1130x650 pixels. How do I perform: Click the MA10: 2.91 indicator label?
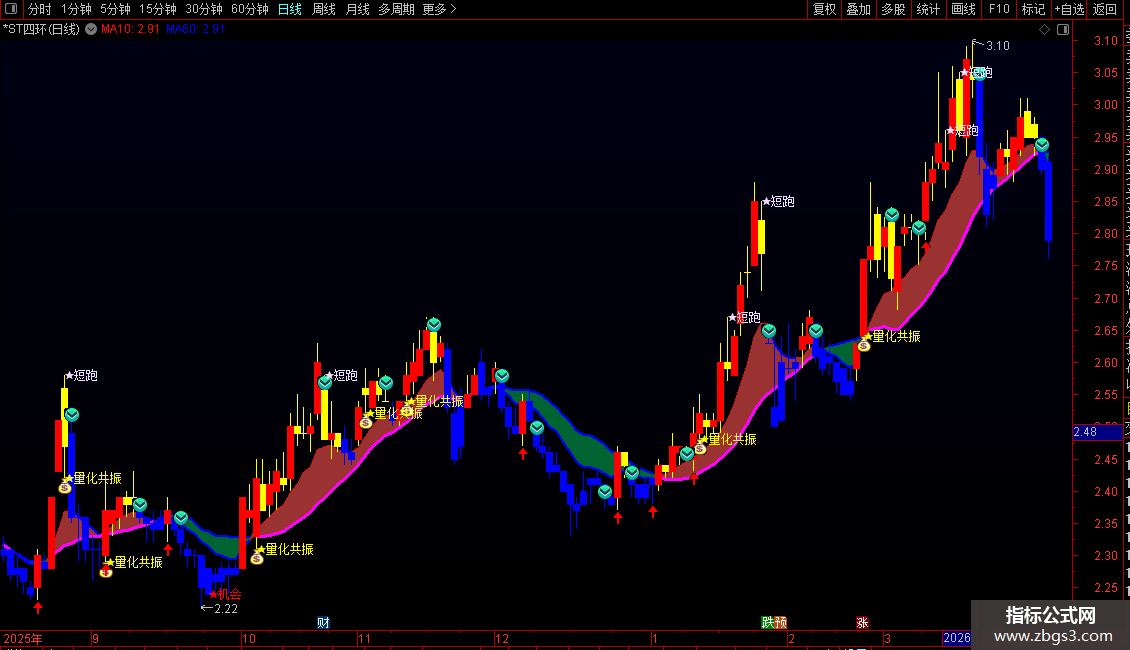coord(130,30)
